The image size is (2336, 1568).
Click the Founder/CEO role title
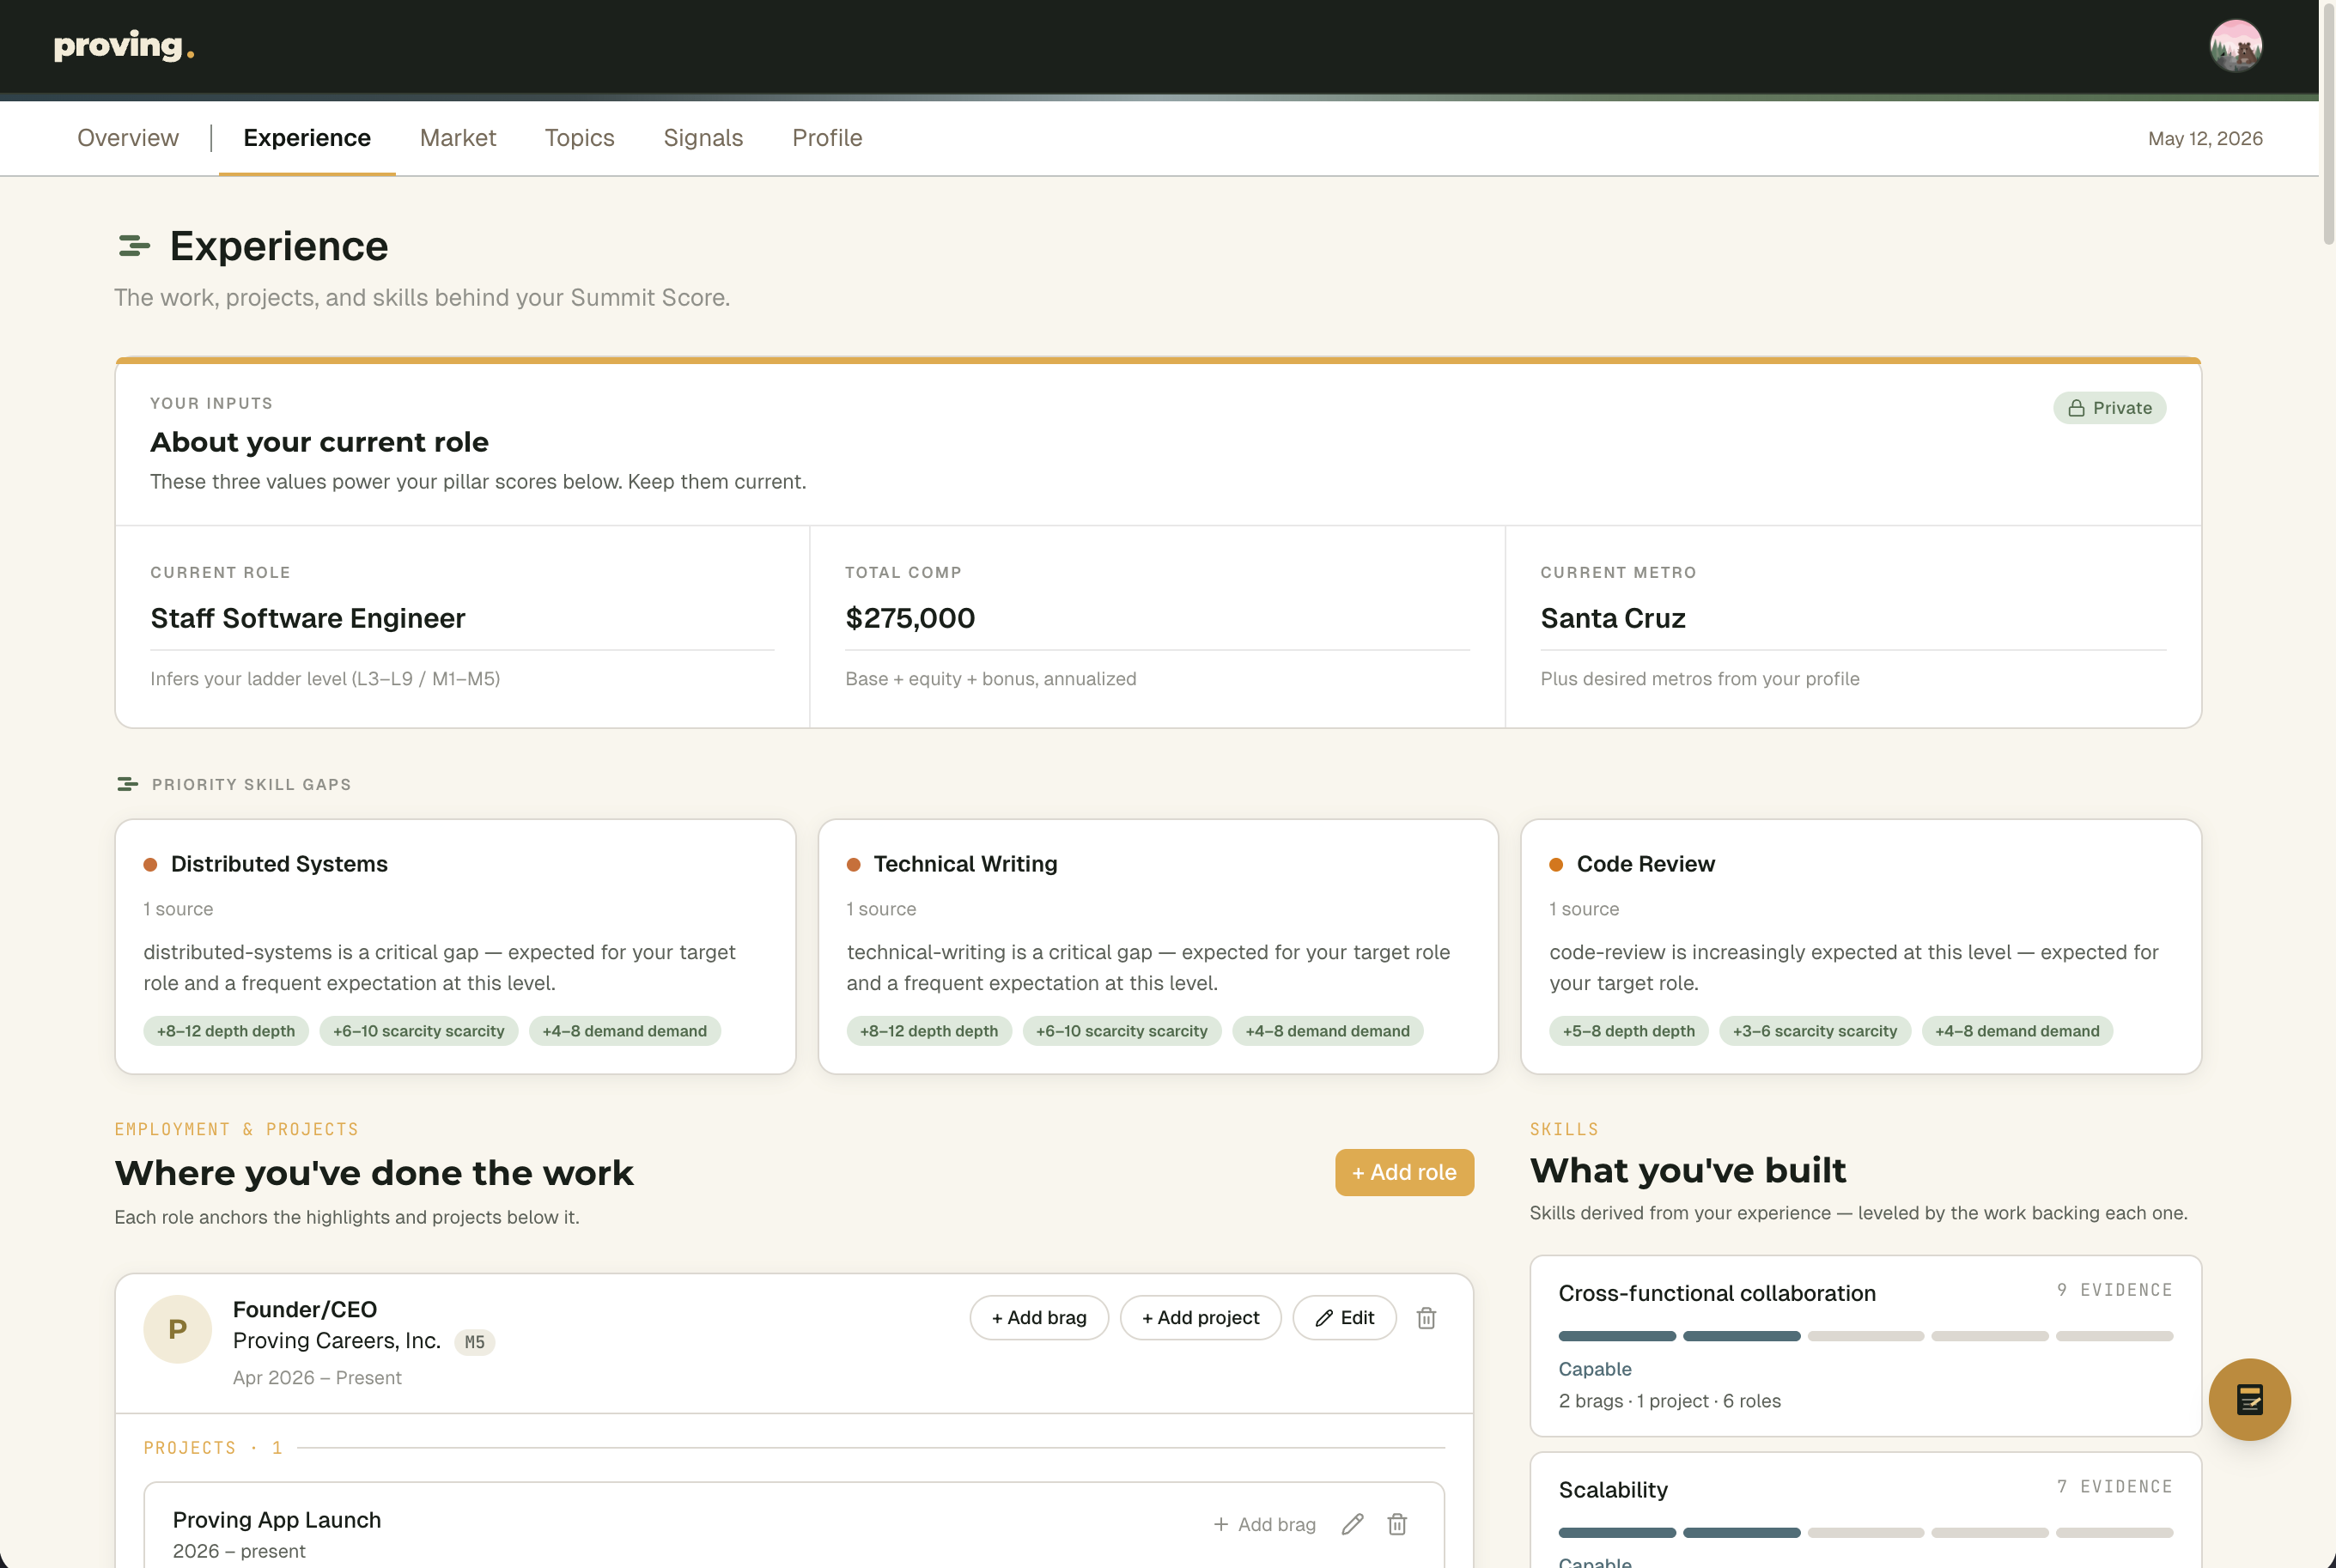305,1310
